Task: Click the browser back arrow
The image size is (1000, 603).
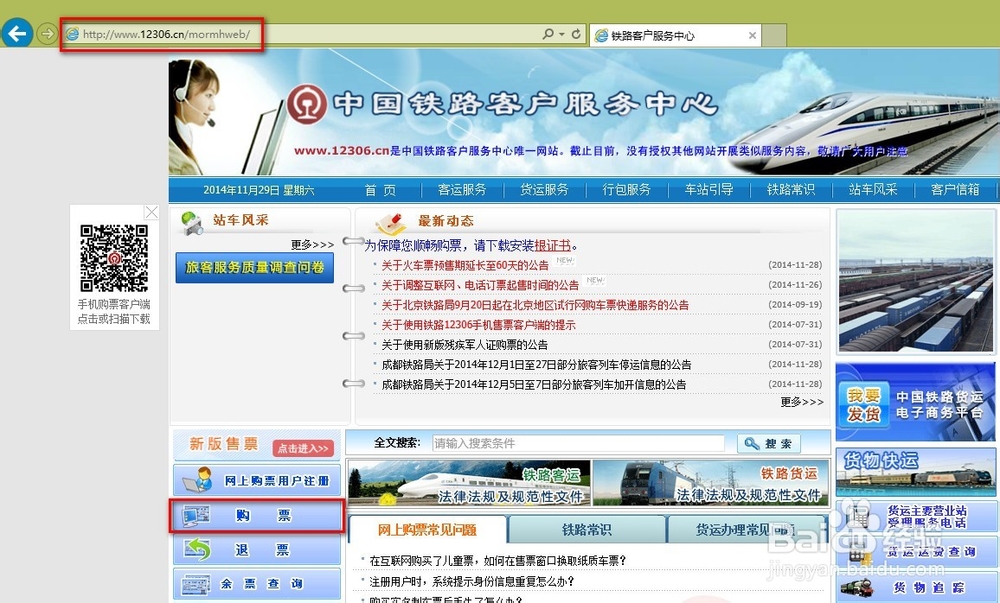Action: [16, 34]
